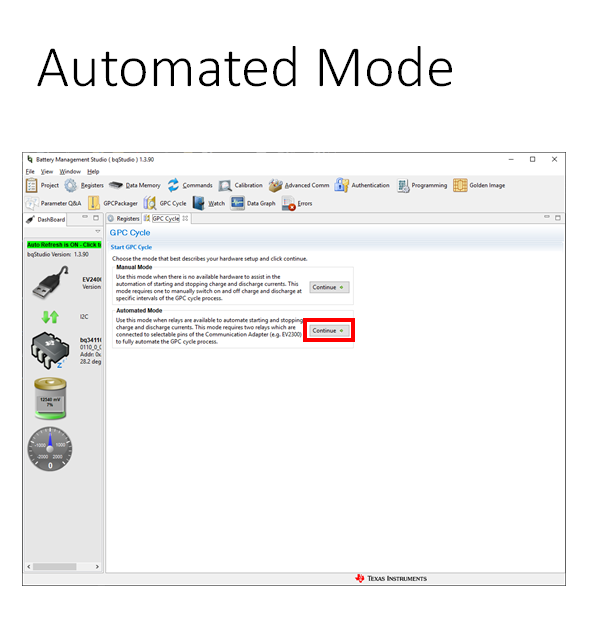
Task: Click the I2C communication arrows icon
Action: [x=50, y=317]
